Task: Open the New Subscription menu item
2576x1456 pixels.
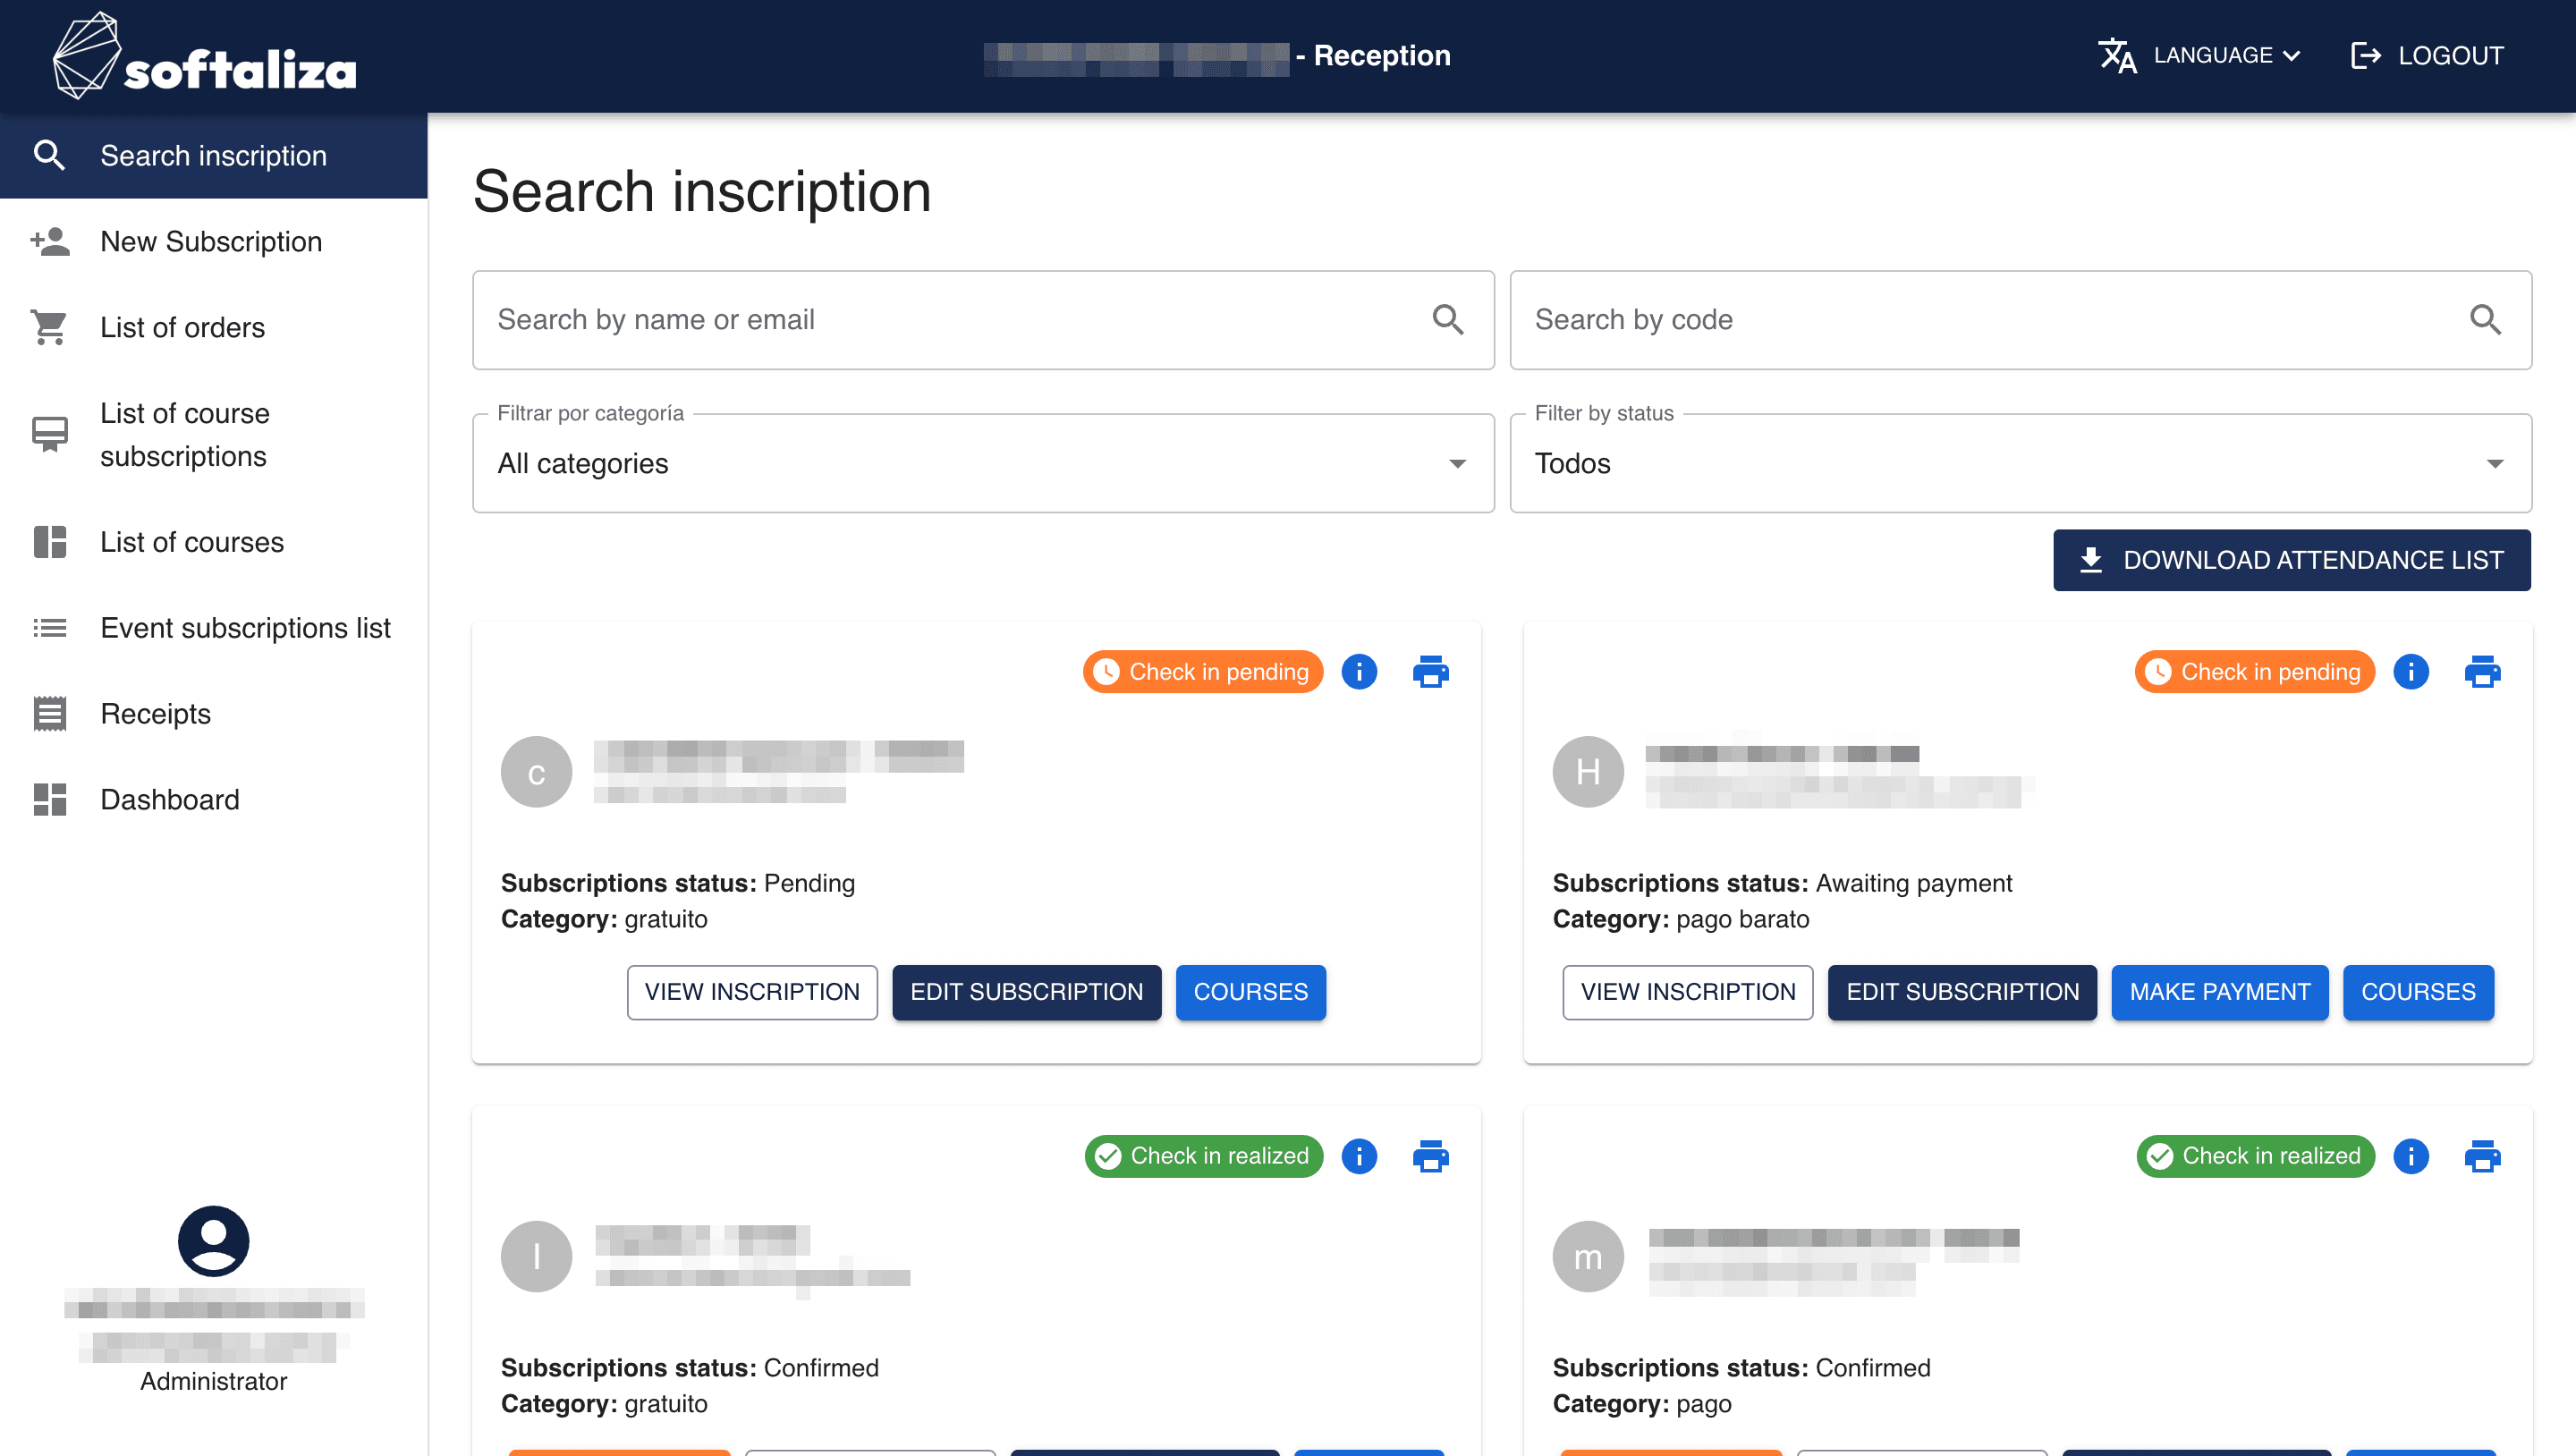Action: tap(210, 241)
